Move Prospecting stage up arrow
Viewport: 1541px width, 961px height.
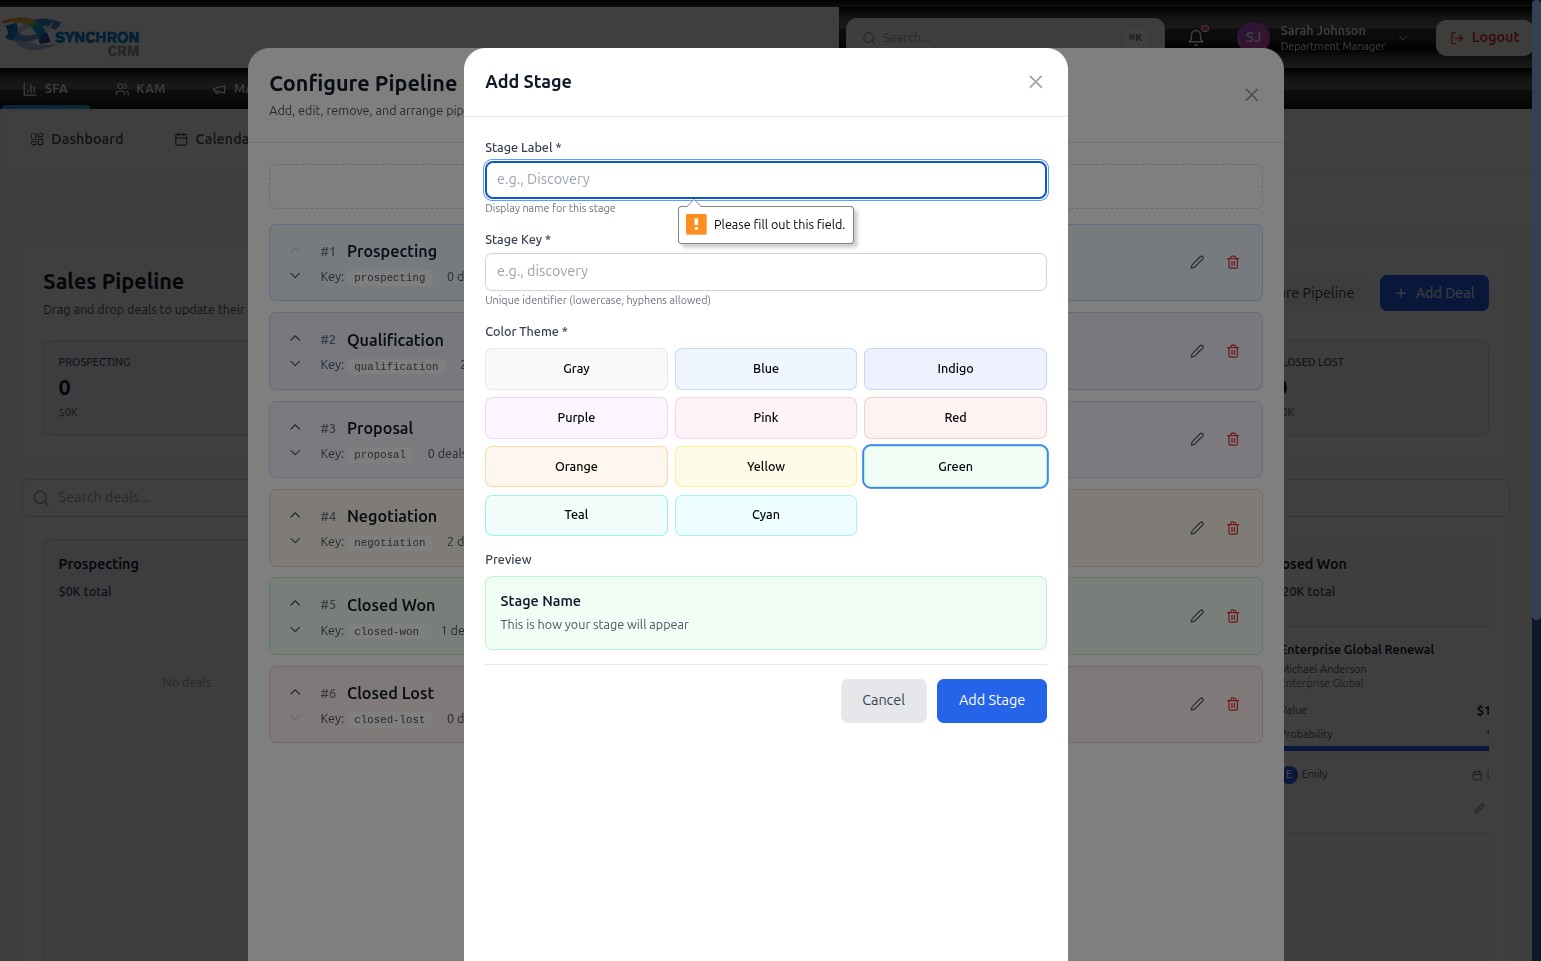click(x=295, y=250)
